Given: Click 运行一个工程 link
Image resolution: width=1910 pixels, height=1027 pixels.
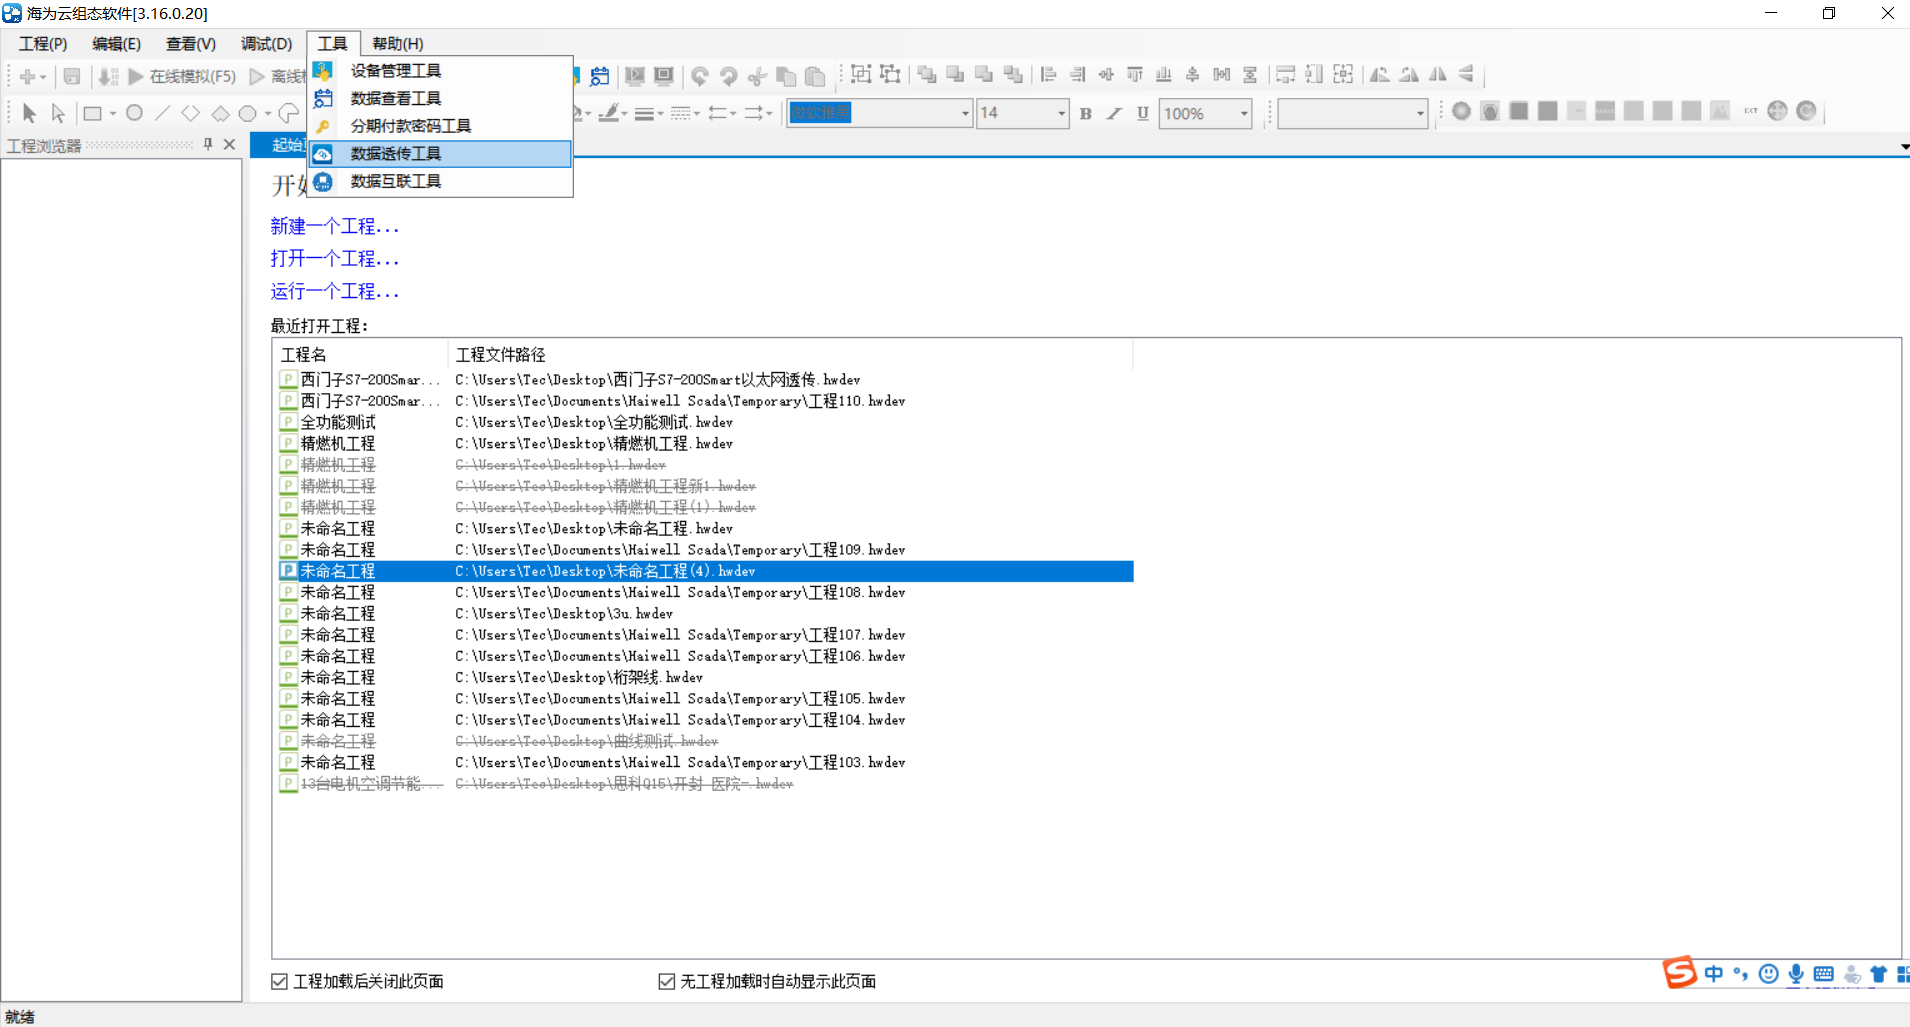Looking at the screenshot, I should [x=334, y=292].
